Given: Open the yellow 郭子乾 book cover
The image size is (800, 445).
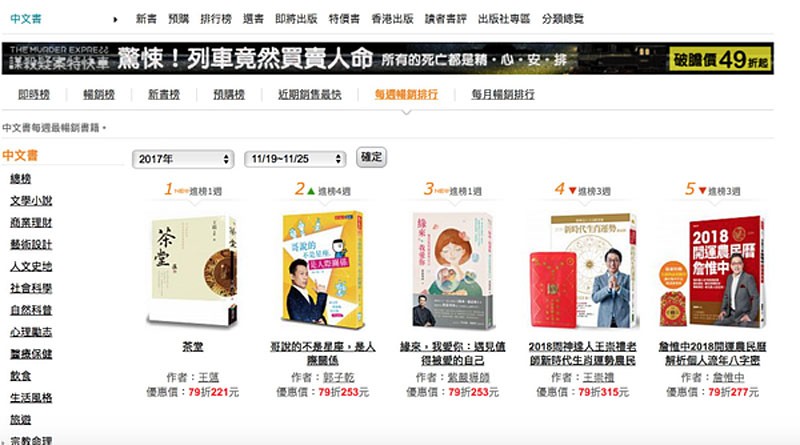Looking at the screenshot, I should click(x=323, y=270).
